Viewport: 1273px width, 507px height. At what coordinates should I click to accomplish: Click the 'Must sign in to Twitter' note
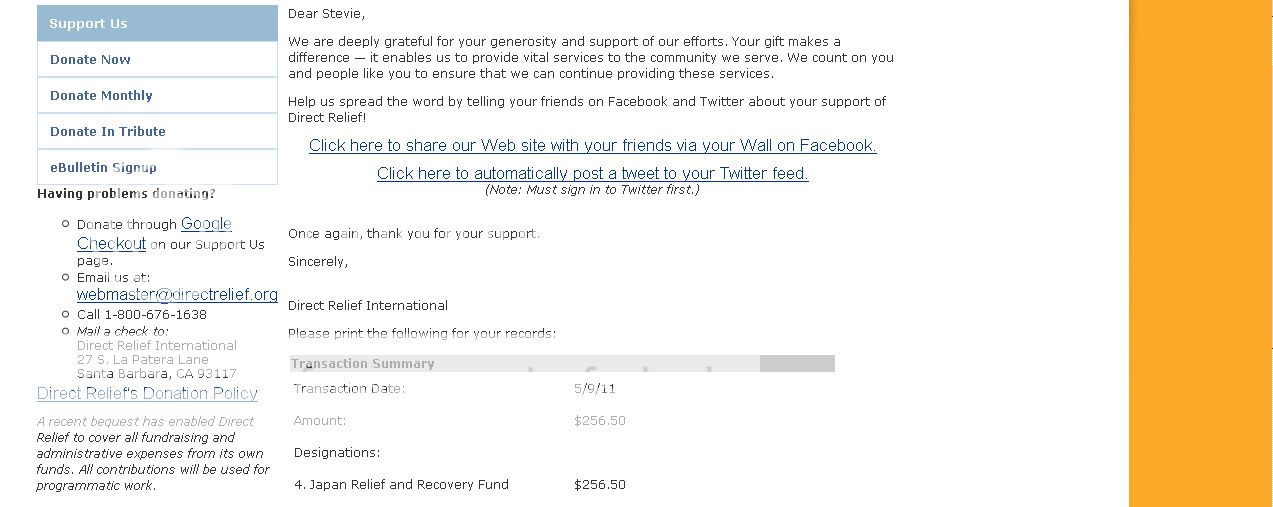[x=592, y=190]
